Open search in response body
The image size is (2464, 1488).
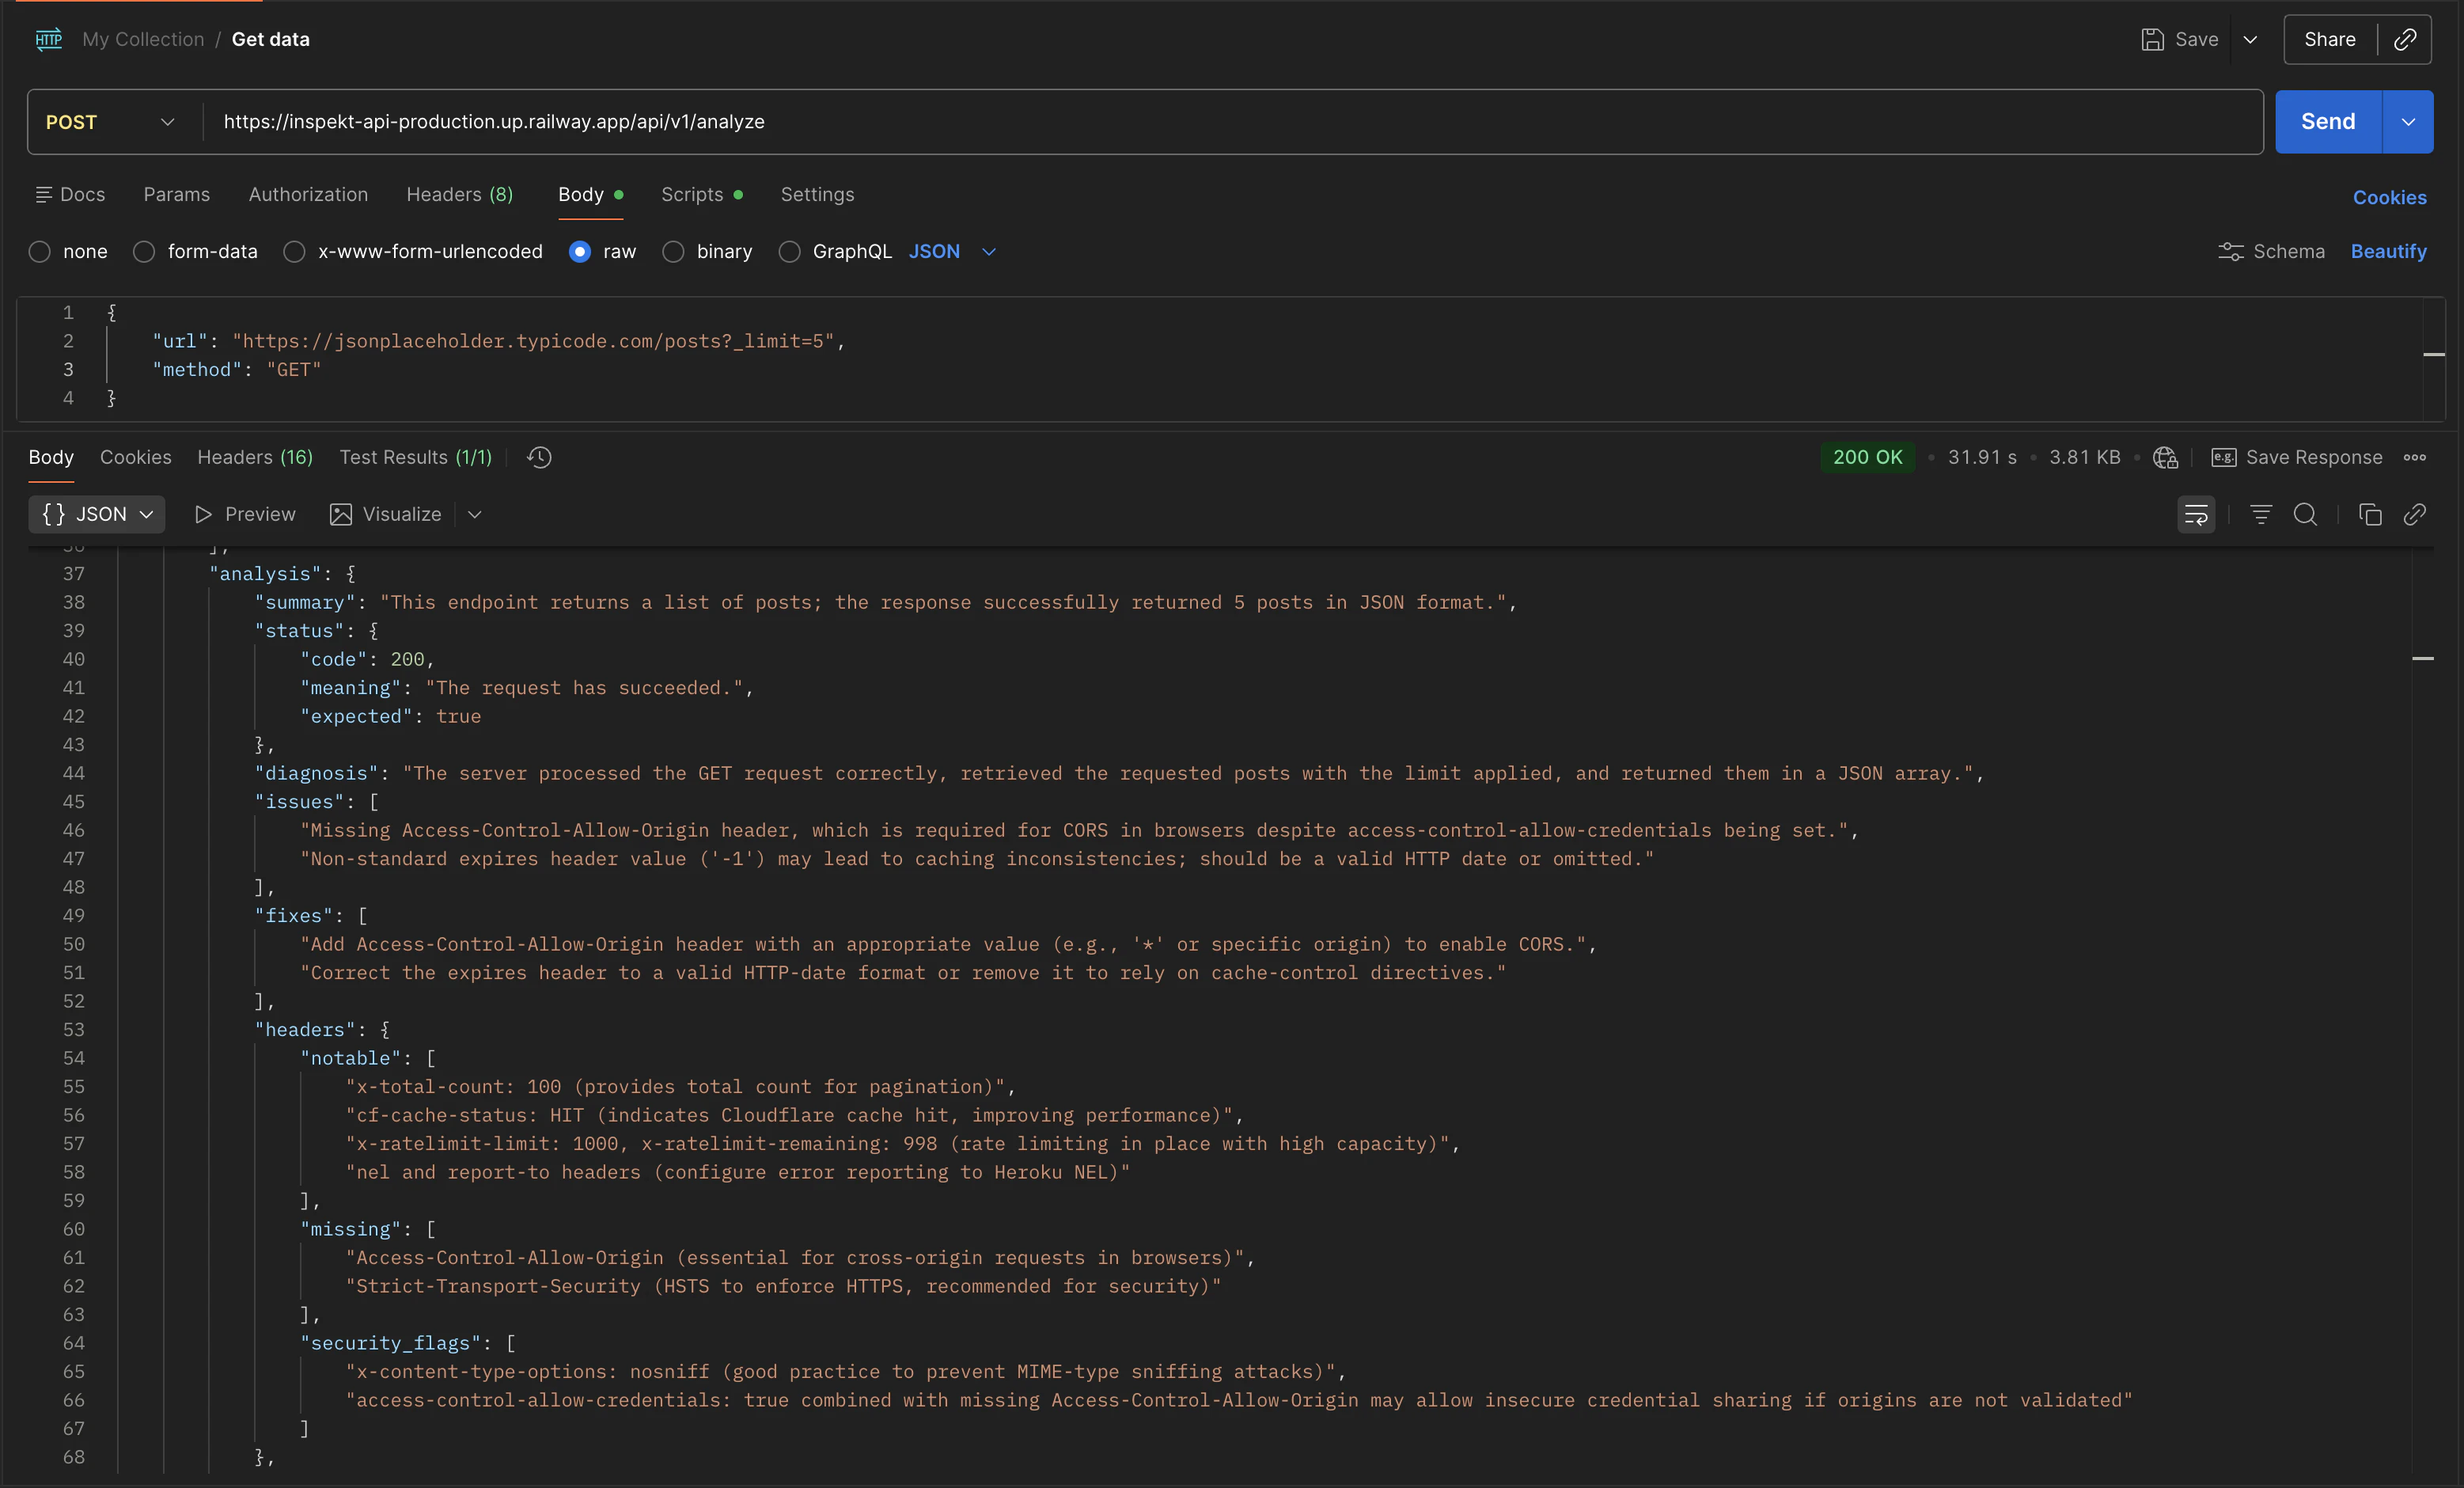coord(2305,514)
